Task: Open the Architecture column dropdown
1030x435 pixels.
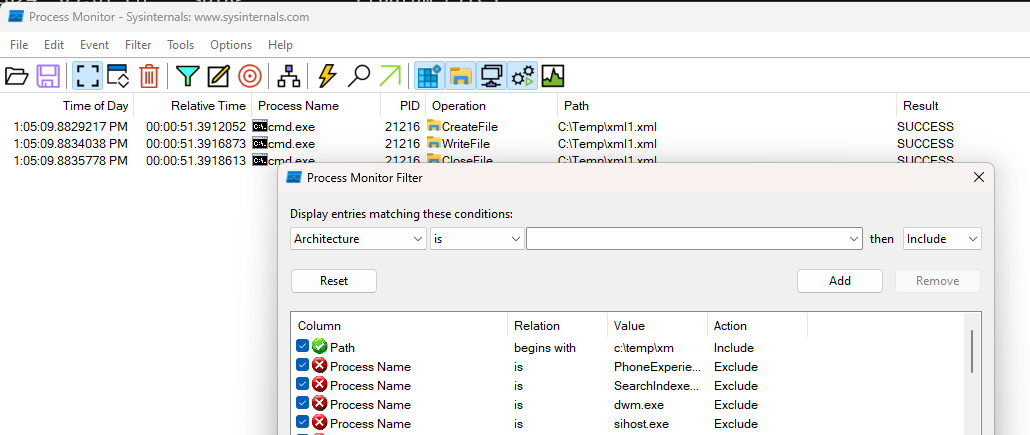Action: point(359,239)
